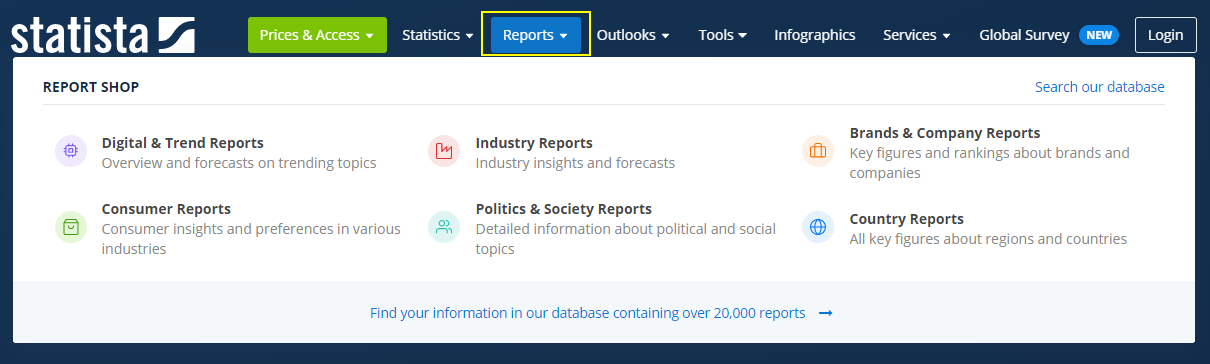
Task: Click the Consumer Reports shopping bag icon
Action: [70, 227]
